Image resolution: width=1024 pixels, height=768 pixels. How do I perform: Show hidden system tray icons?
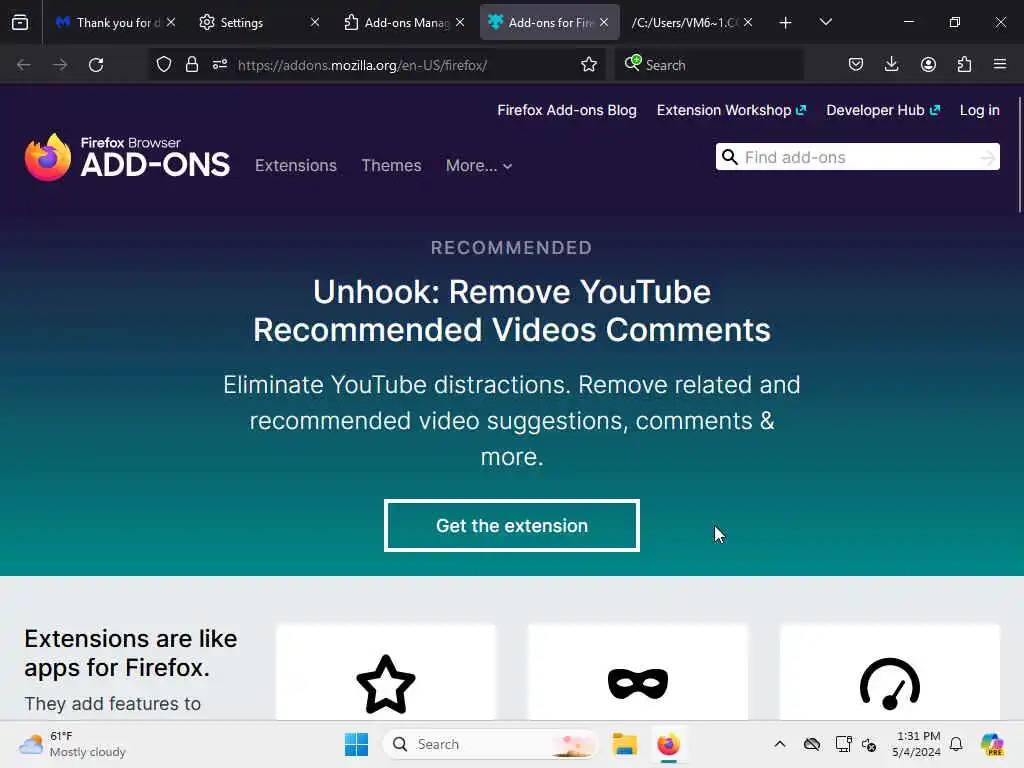[780, 744]
